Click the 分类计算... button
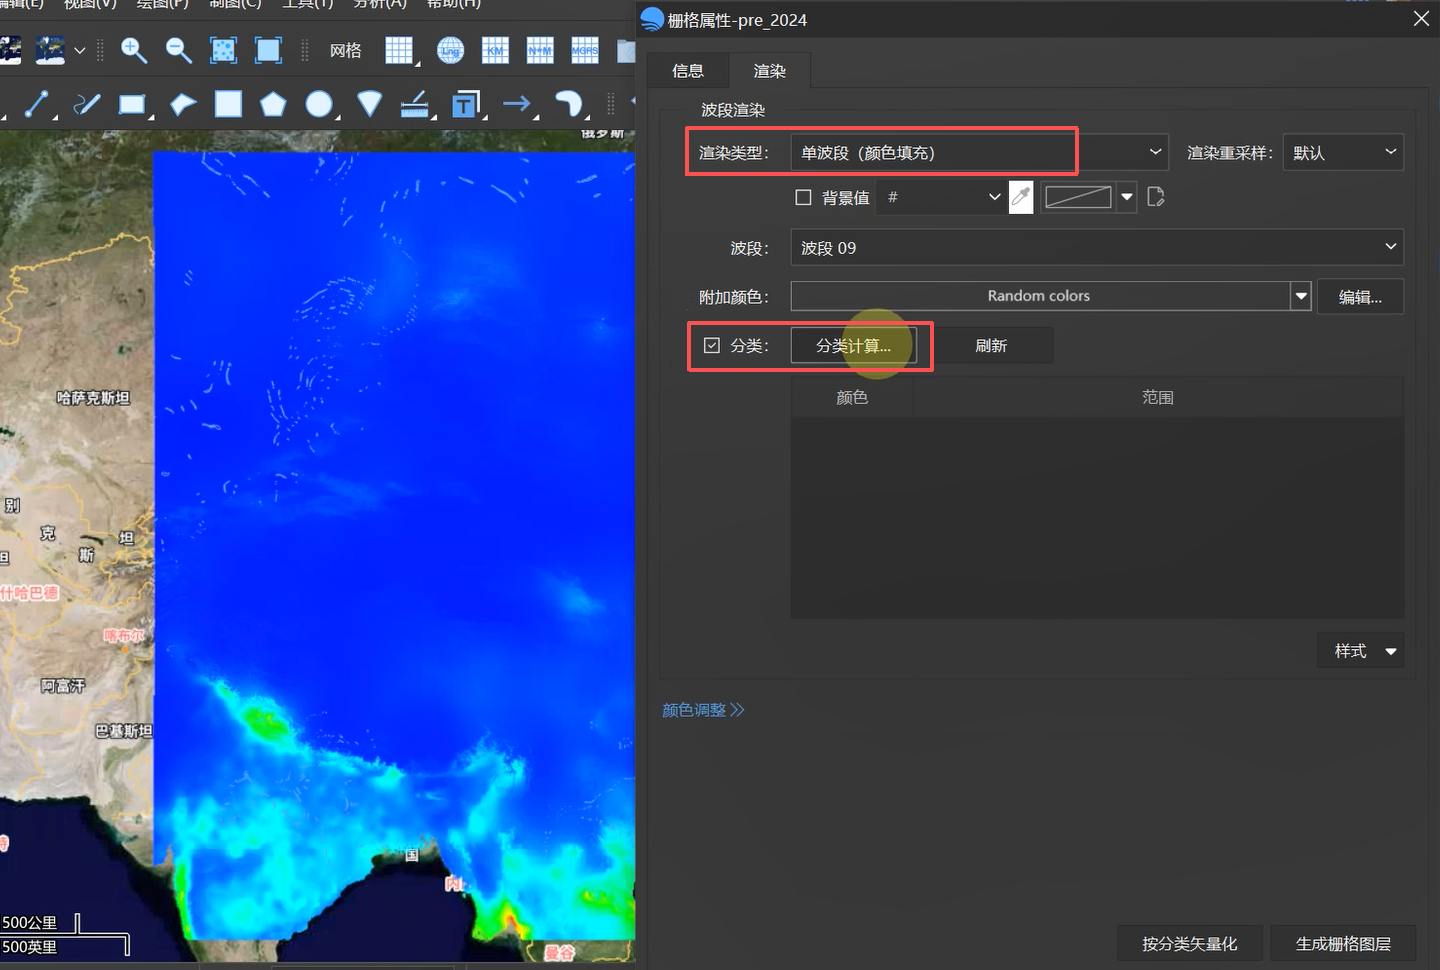 click(853, 345)
